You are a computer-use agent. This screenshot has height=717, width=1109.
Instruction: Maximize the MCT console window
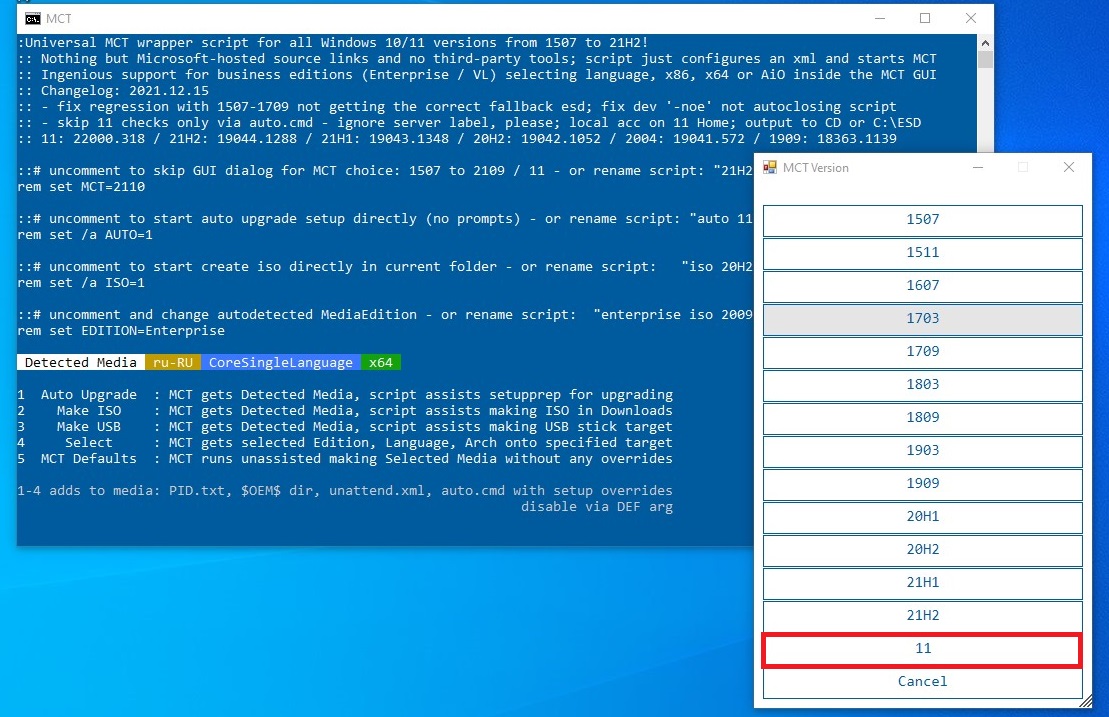[x=925, y=18]
